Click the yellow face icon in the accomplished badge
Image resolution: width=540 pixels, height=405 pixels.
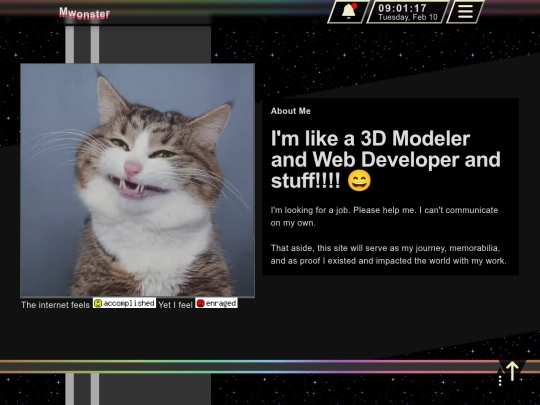98,303
